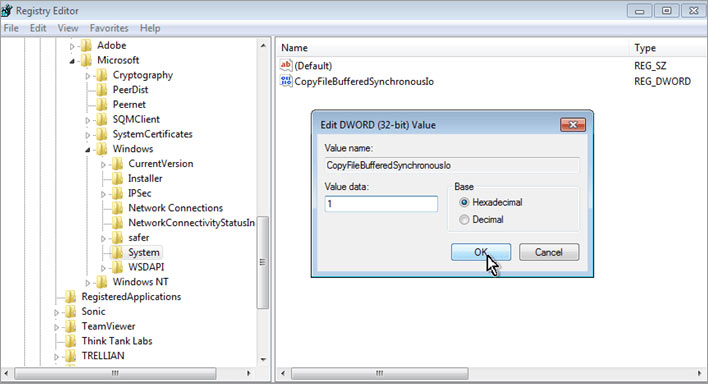This screenshot has height=384, width=708.
Task: Click the Value name field
Action: 452,165
